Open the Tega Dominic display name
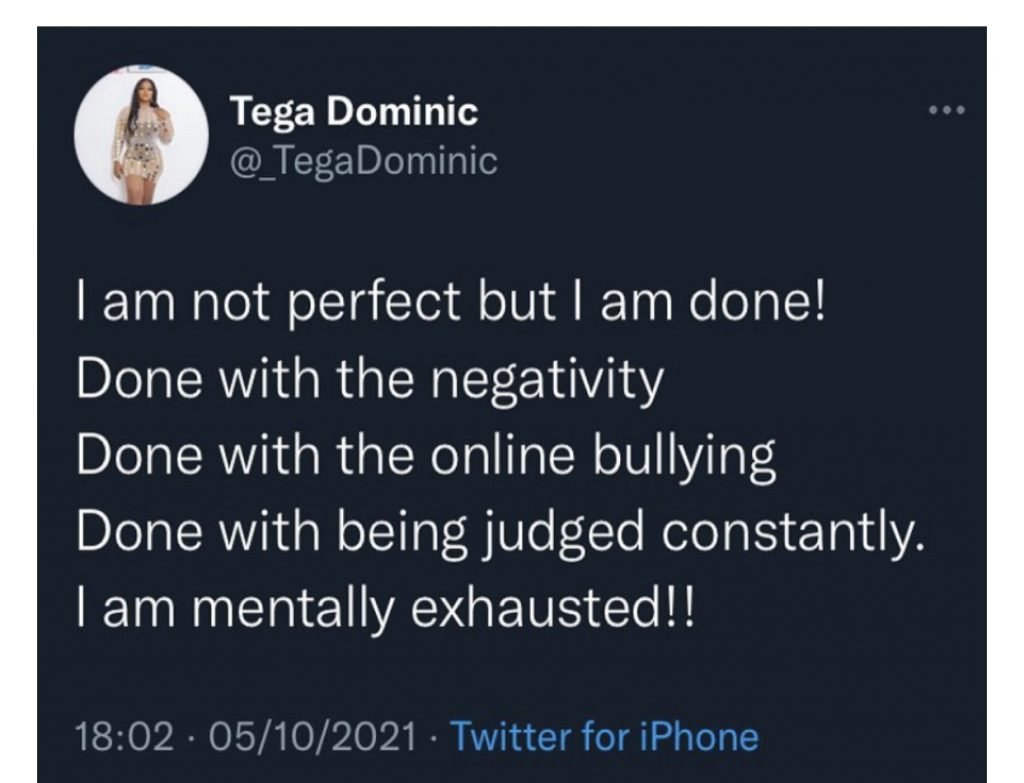The image size is (1024, 783). click(x=354, y=113)
